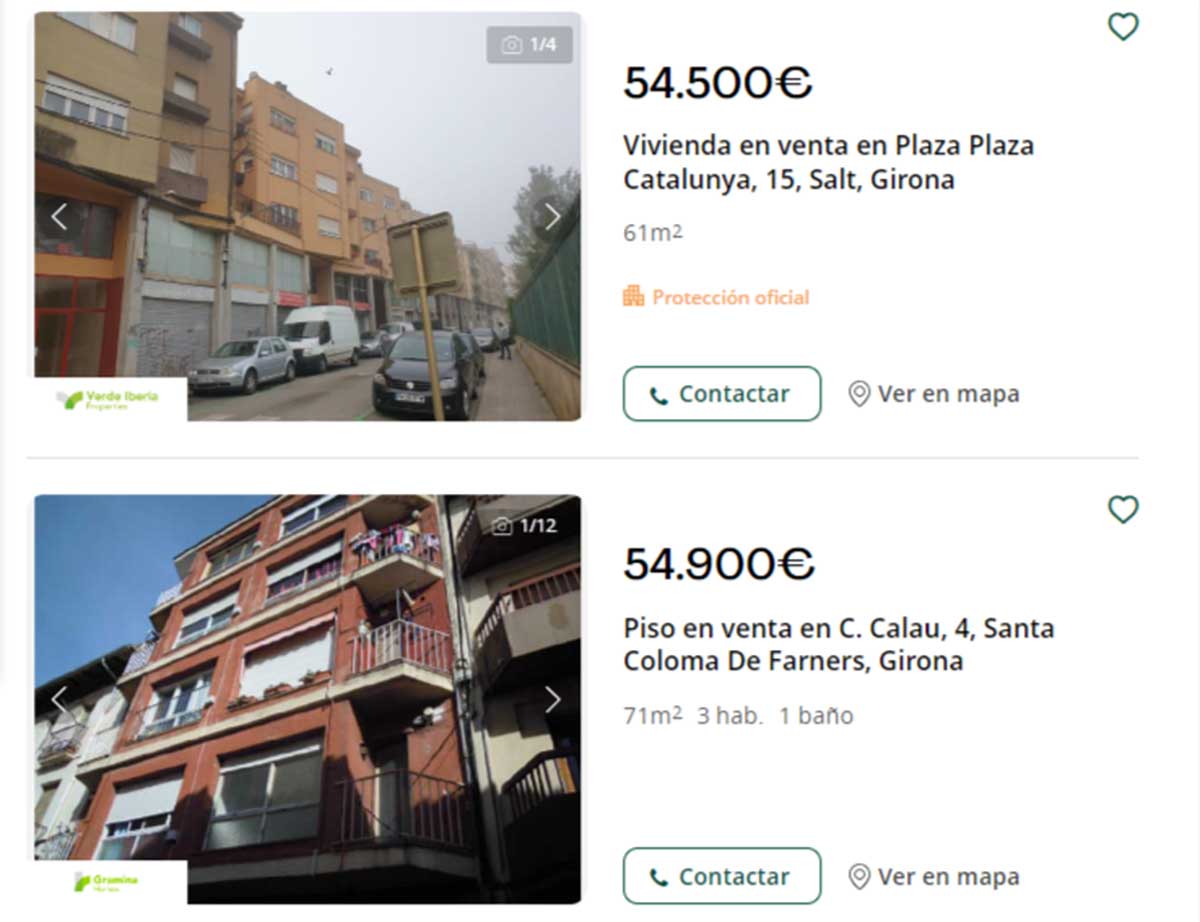1200x922 pixels.
Task: View Santa Coloma property on the map
Action: [x=934, y=877]
